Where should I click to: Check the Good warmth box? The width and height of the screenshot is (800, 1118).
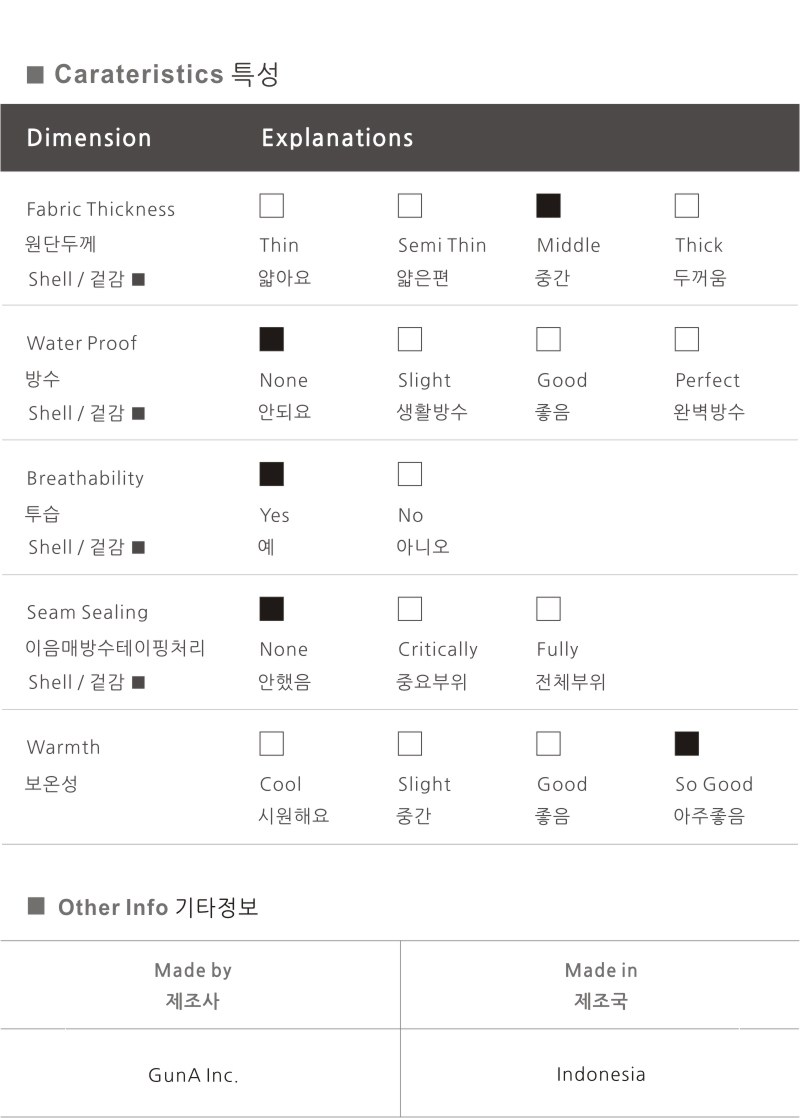coord(548,744)
